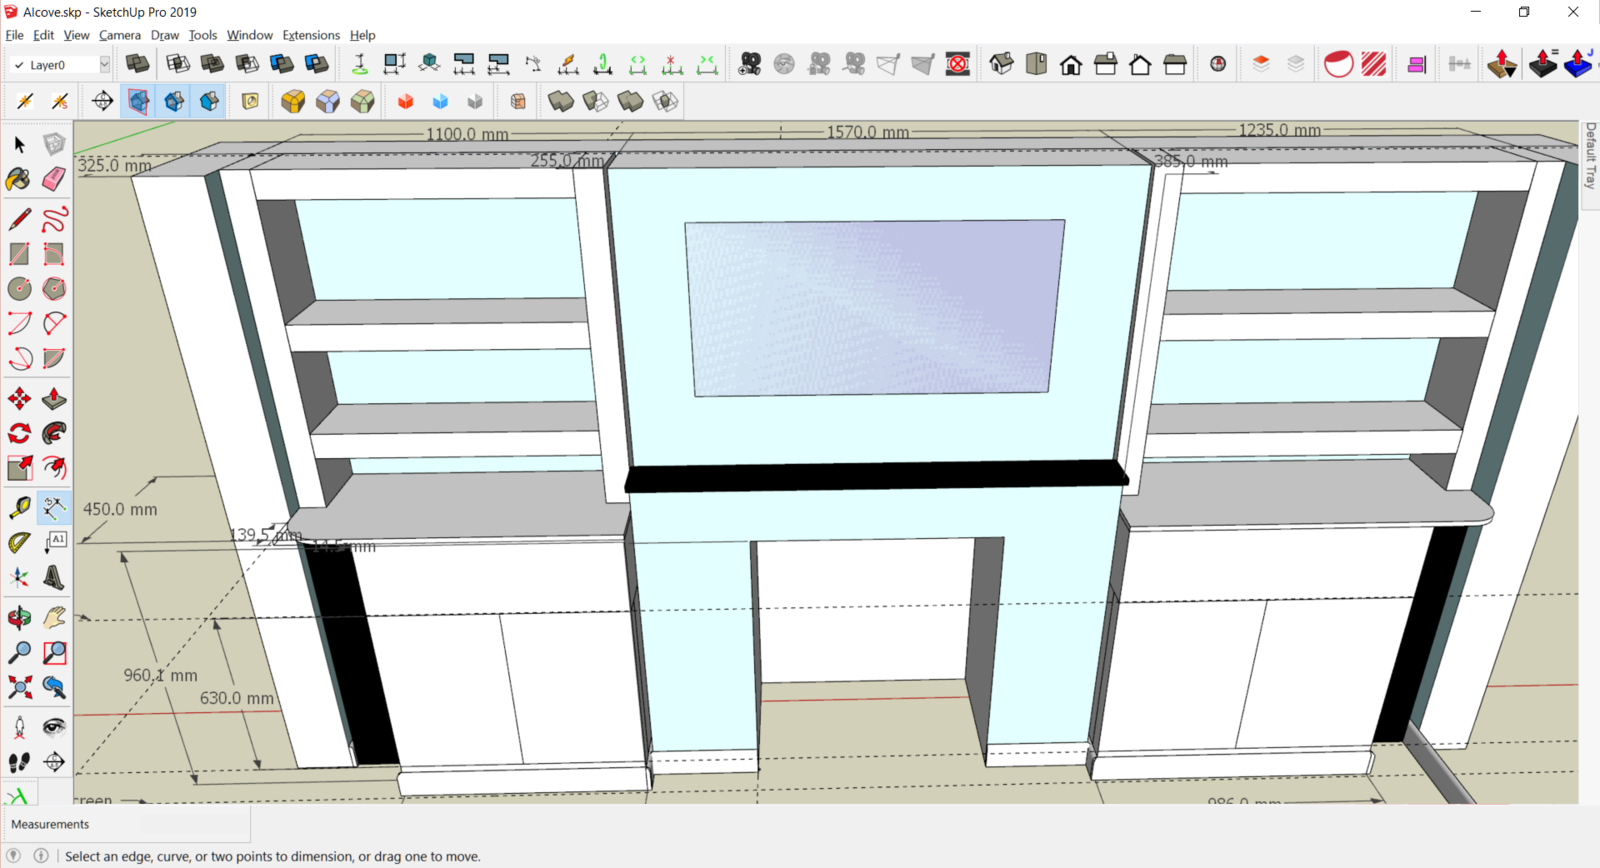Screen dimensions: 1600x868
Task: Click the Zoom Extents tool
Action: coord(19,687)
